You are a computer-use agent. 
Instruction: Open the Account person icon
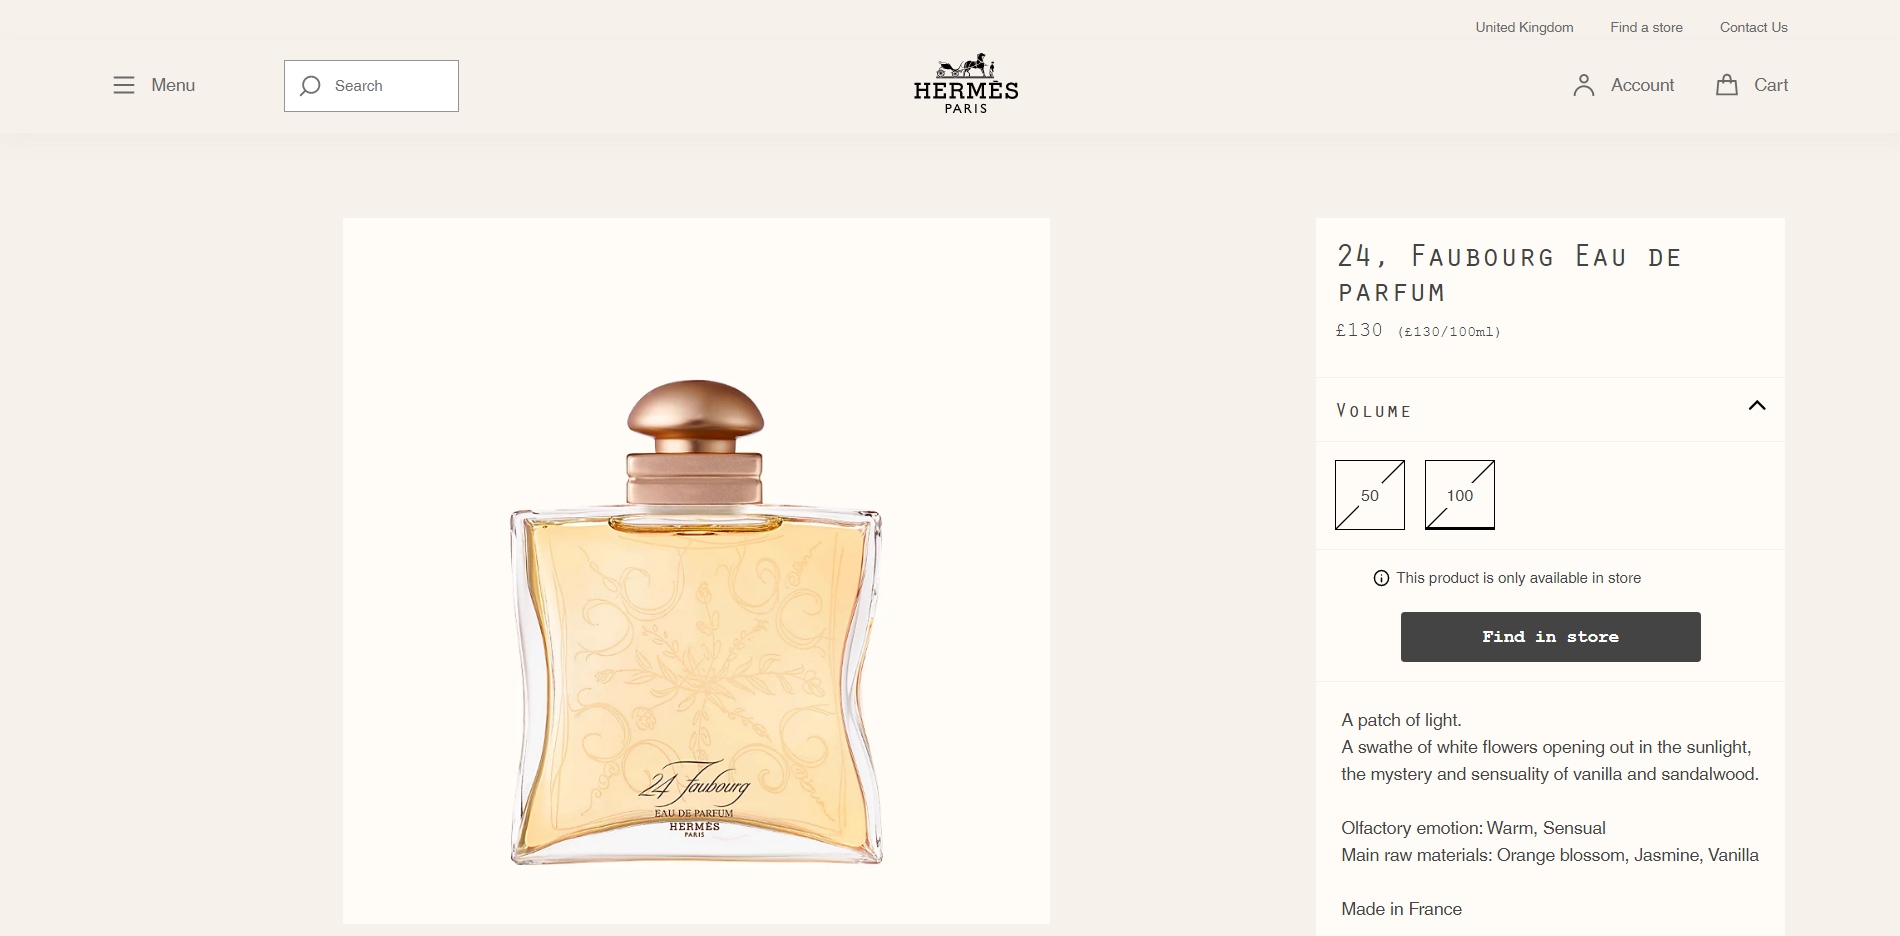pyautogui.click(x=1583, y=85)
